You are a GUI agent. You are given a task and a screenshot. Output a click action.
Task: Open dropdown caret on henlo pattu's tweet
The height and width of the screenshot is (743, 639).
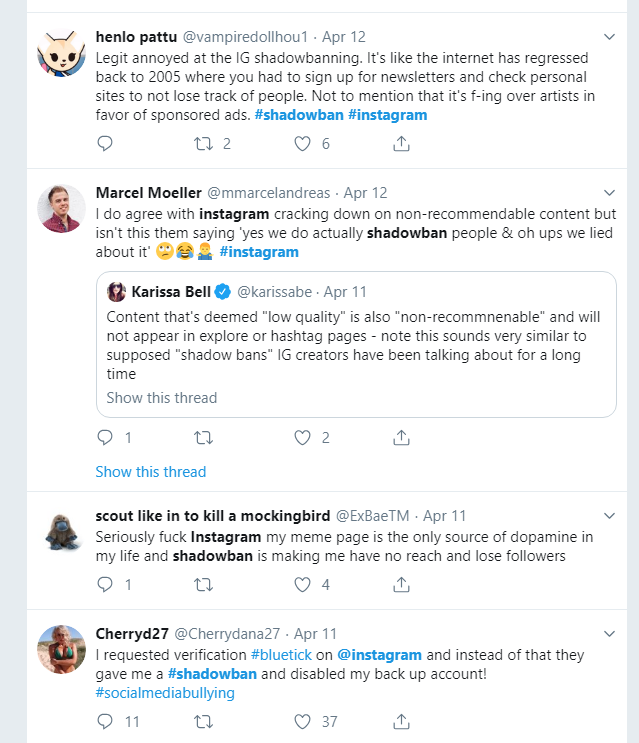point(611,37)
